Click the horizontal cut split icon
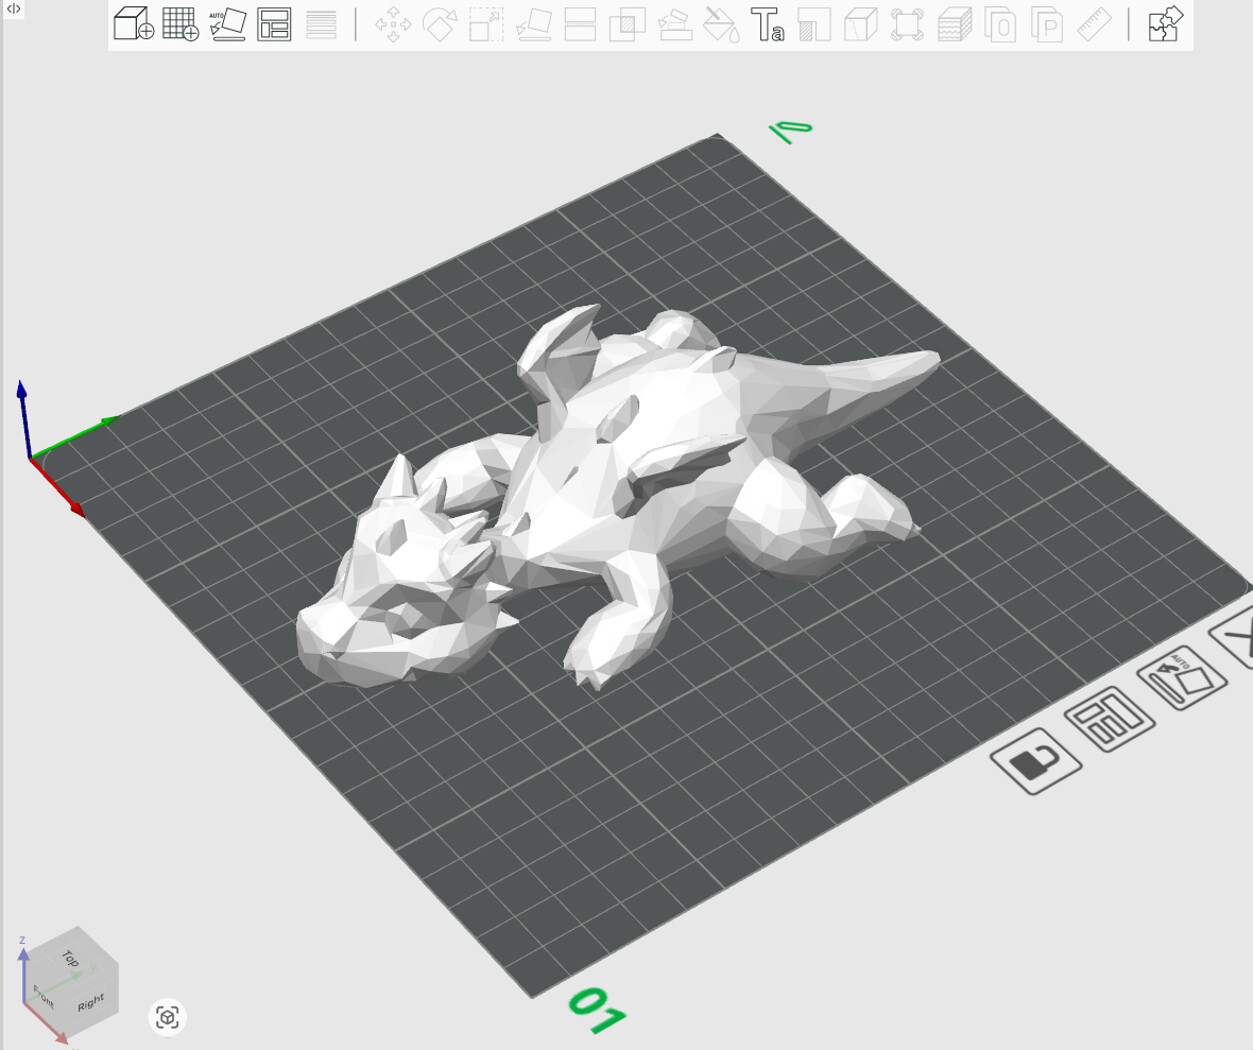Viewport: 1253px width, 1050px height. [x=580, y=24]
